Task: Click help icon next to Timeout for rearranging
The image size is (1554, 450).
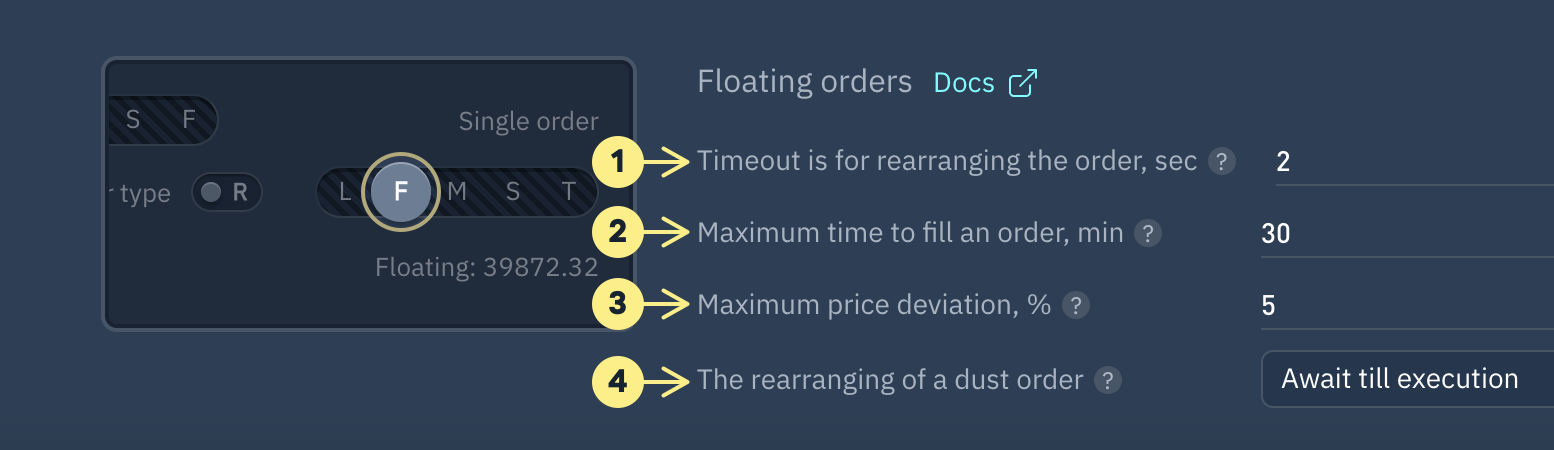Action: (1220, 161)
